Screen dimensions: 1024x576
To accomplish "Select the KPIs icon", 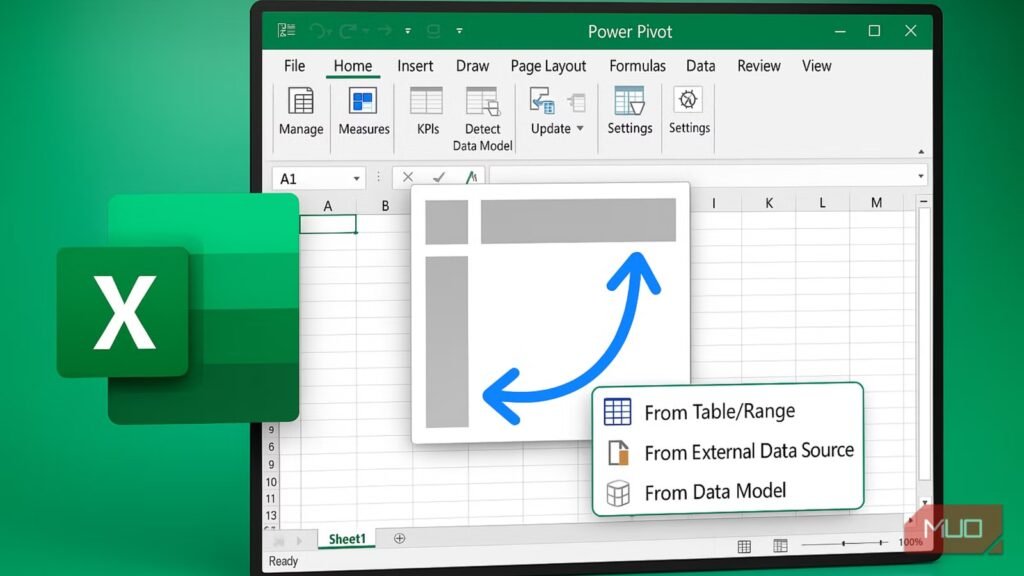I will [426, 112].
